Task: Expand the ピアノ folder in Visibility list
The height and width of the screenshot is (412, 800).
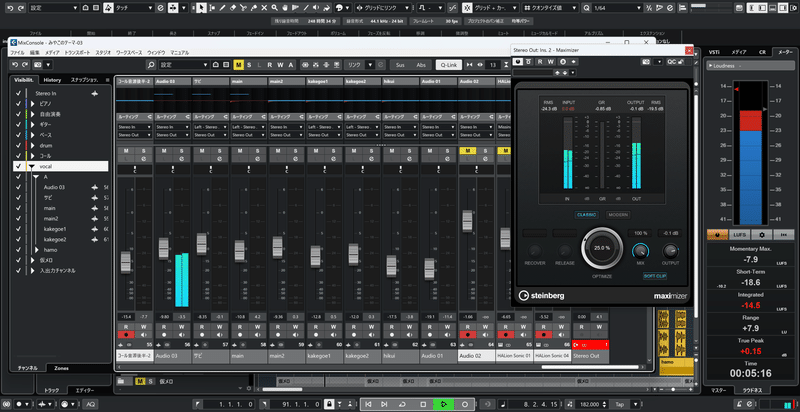Action: coord(33,104)
